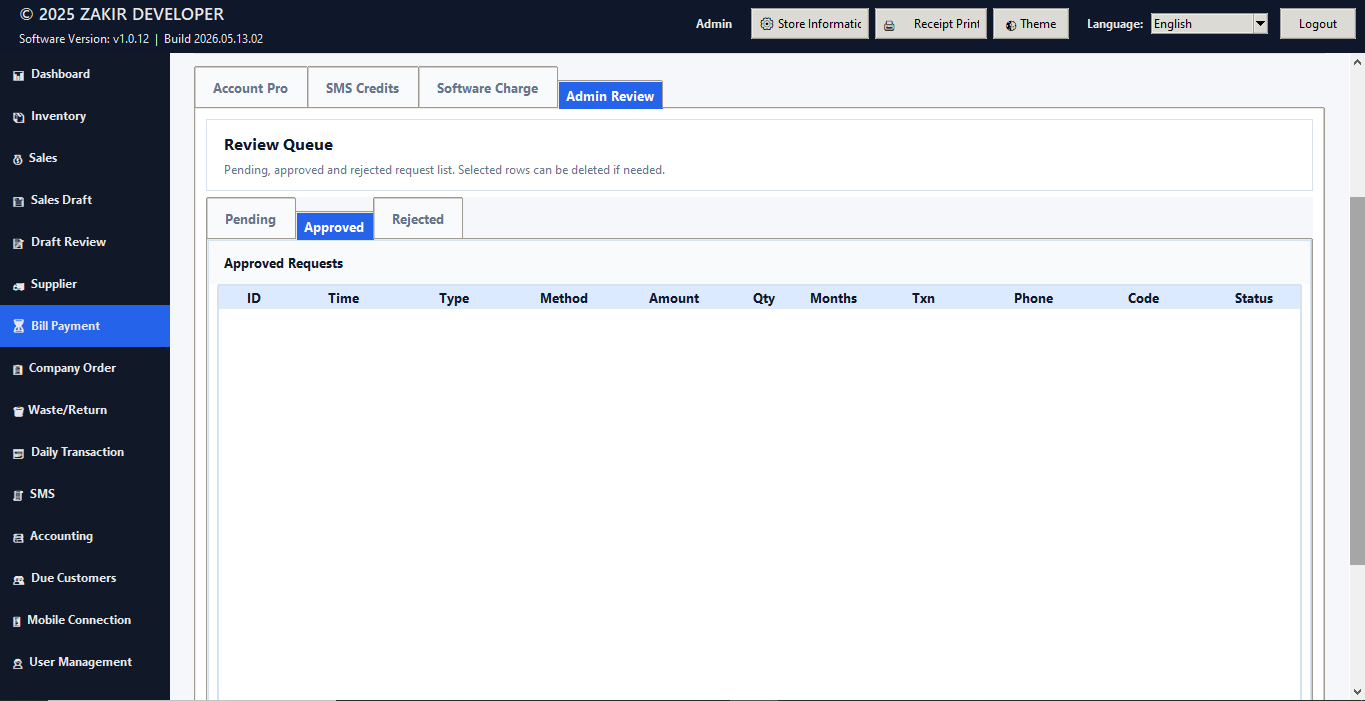Switch to the SMS Credits tab
1365x701 pixels.
[362, 88]
